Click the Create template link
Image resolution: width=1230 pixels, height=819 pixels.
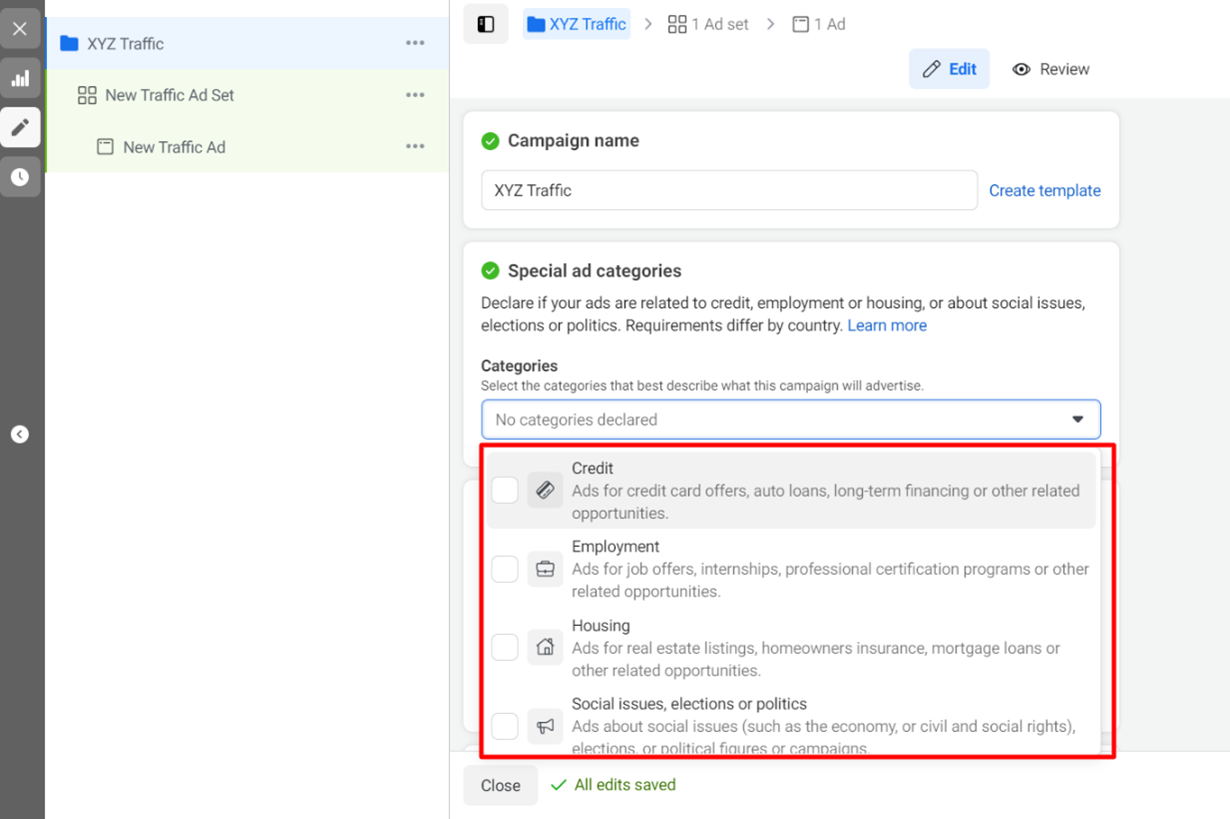click(1044, 190)
